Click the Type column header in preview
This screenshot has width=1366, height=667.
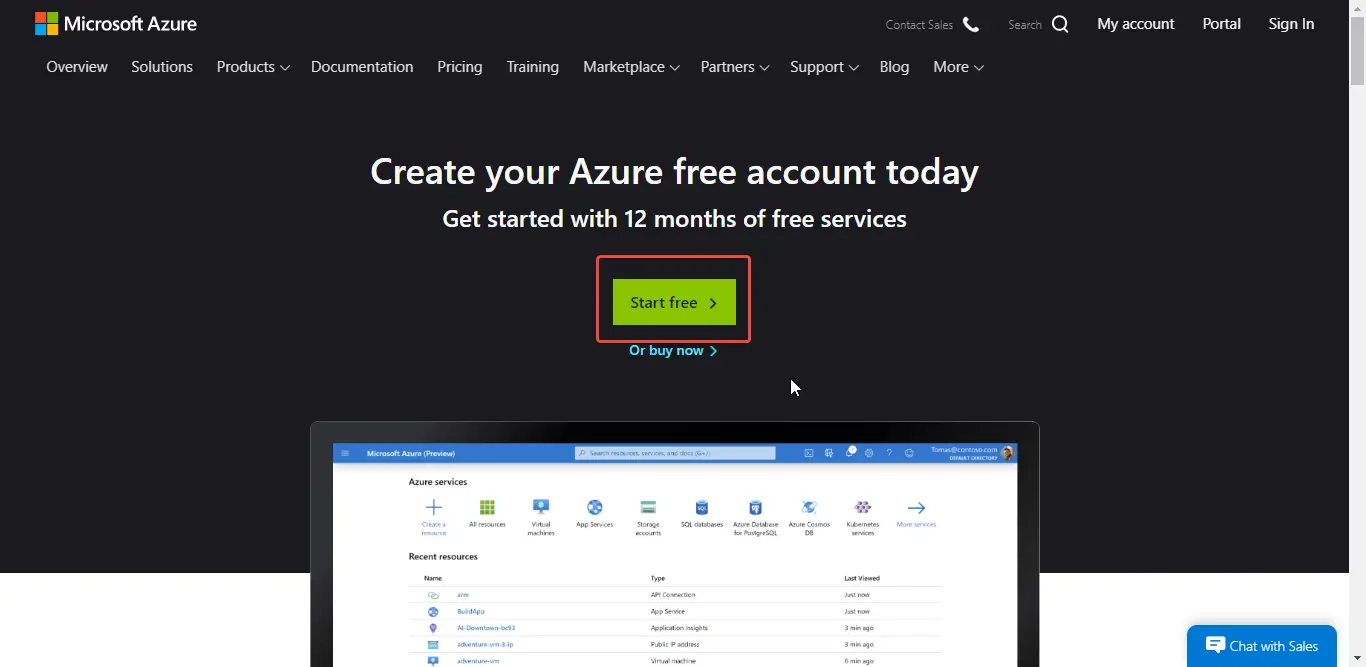coord(658,578)
